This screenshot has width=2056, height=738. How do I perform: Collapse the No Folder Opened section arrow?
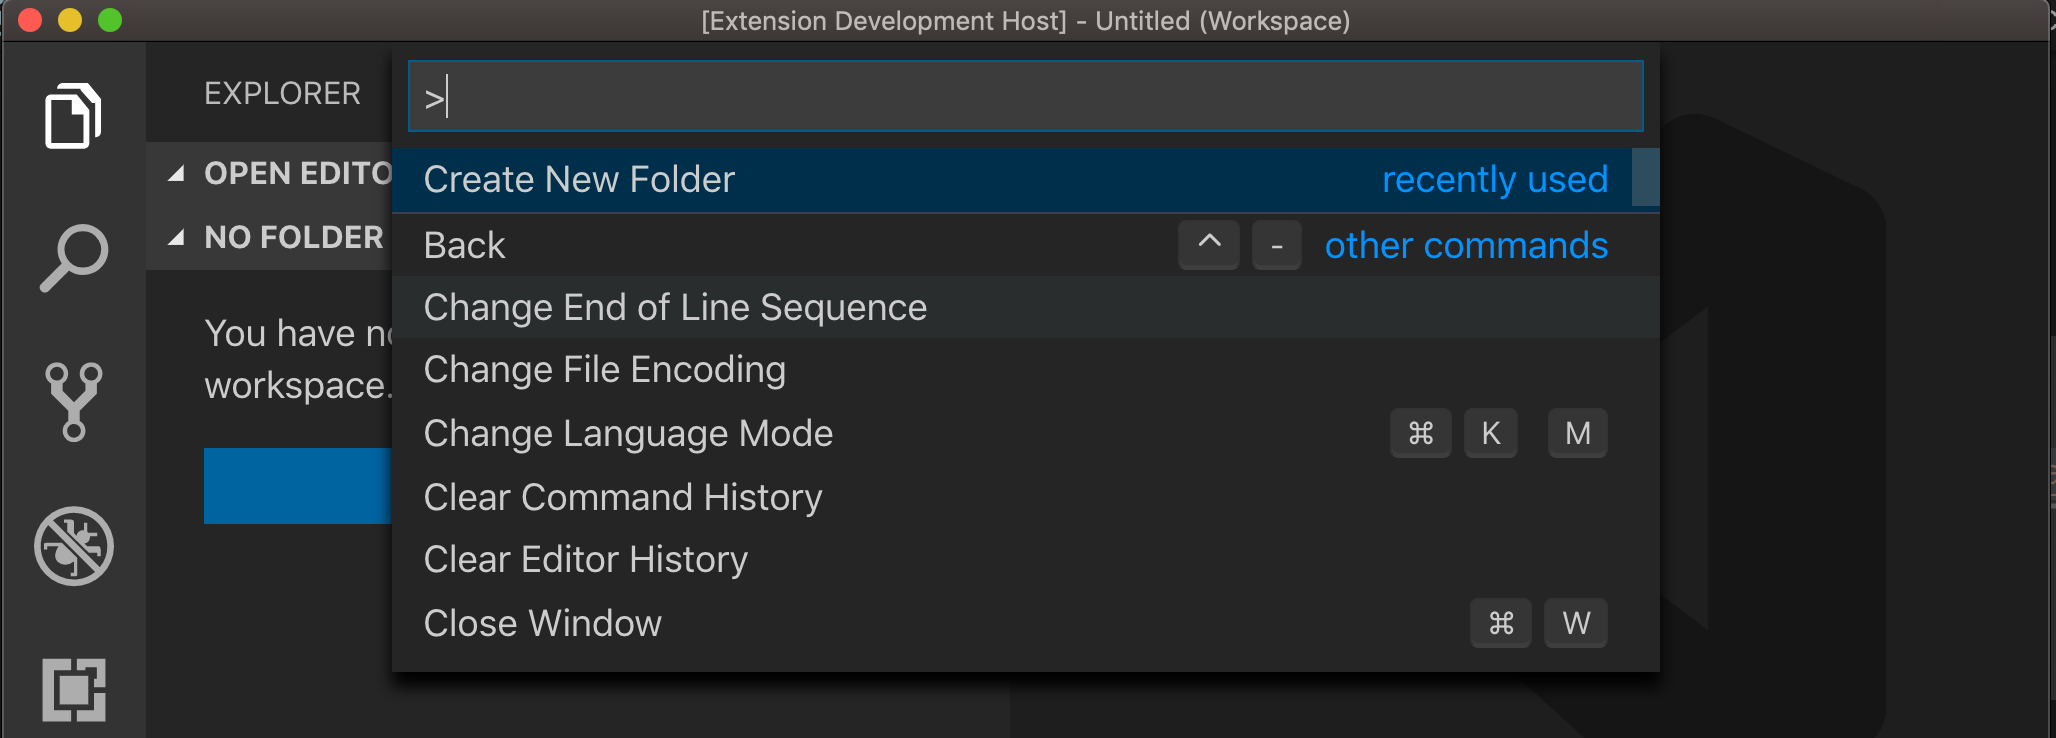point(177,238)
